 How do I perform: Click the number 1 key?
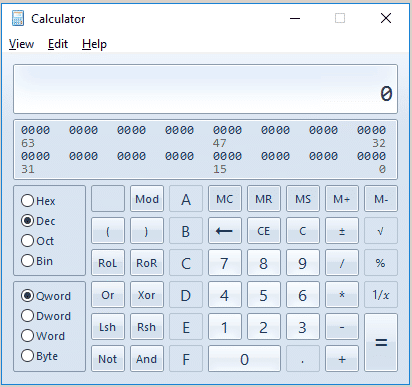tap(225, 327)
